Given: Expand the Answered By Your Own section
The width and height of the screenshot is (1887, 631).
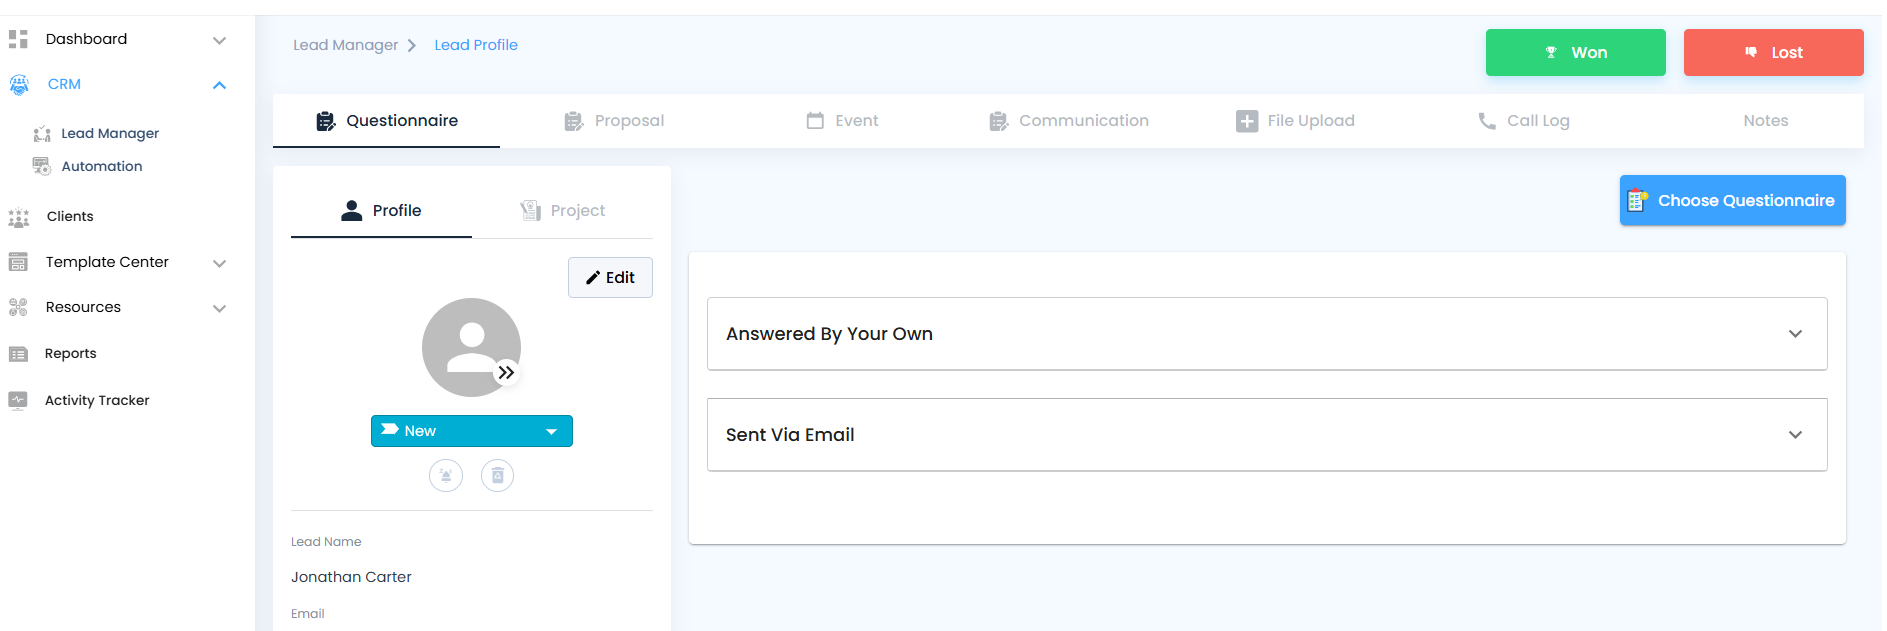Looking at the screenshot, I should 1267,334.
